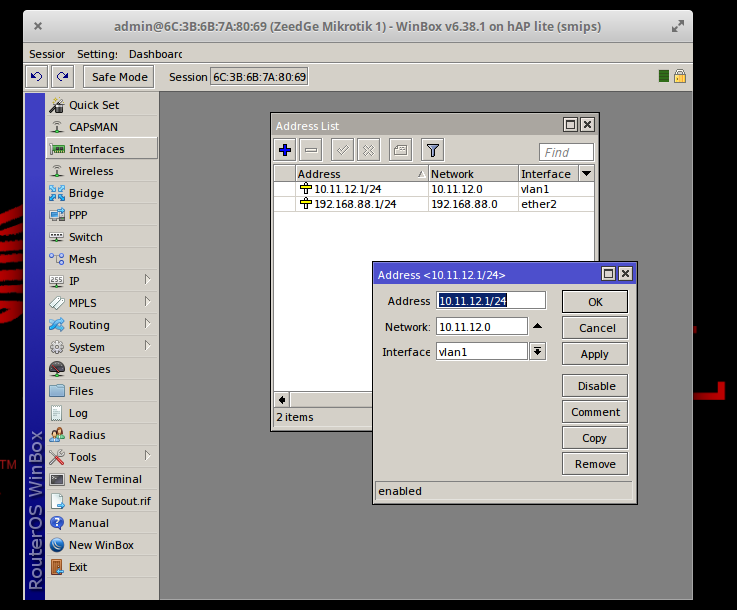This screenshot has height=610, width=737.
Task: Collapse the Network field with up triangle
Action: [x=538, y=326]
